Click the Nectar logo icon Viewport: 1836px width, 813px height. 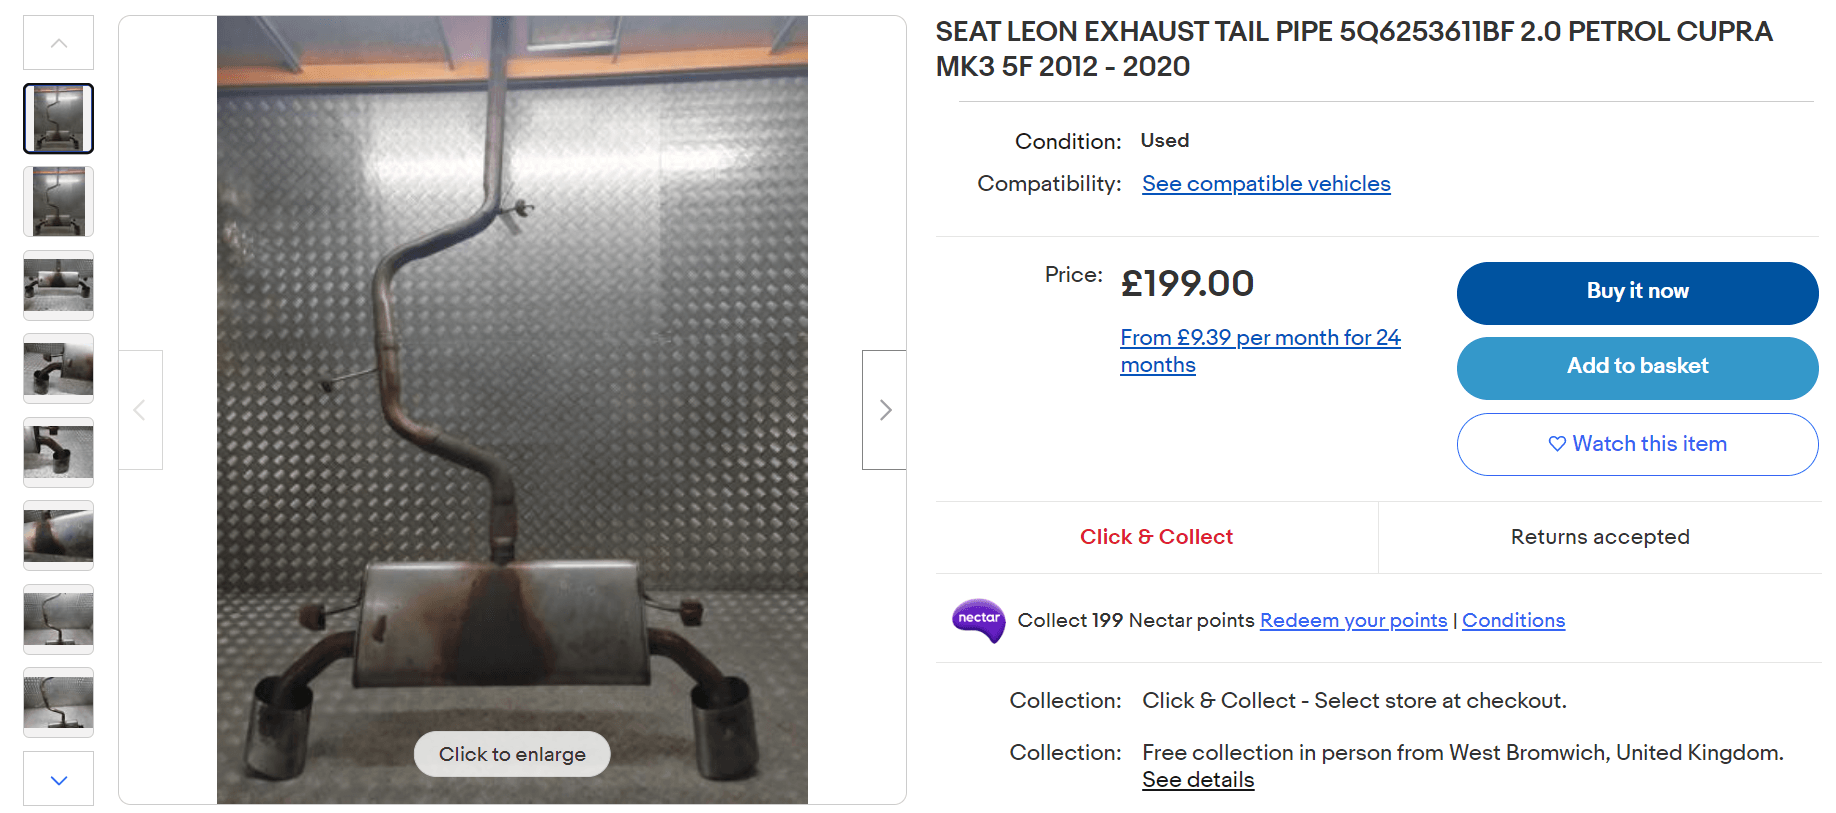(x=978, y=620)
